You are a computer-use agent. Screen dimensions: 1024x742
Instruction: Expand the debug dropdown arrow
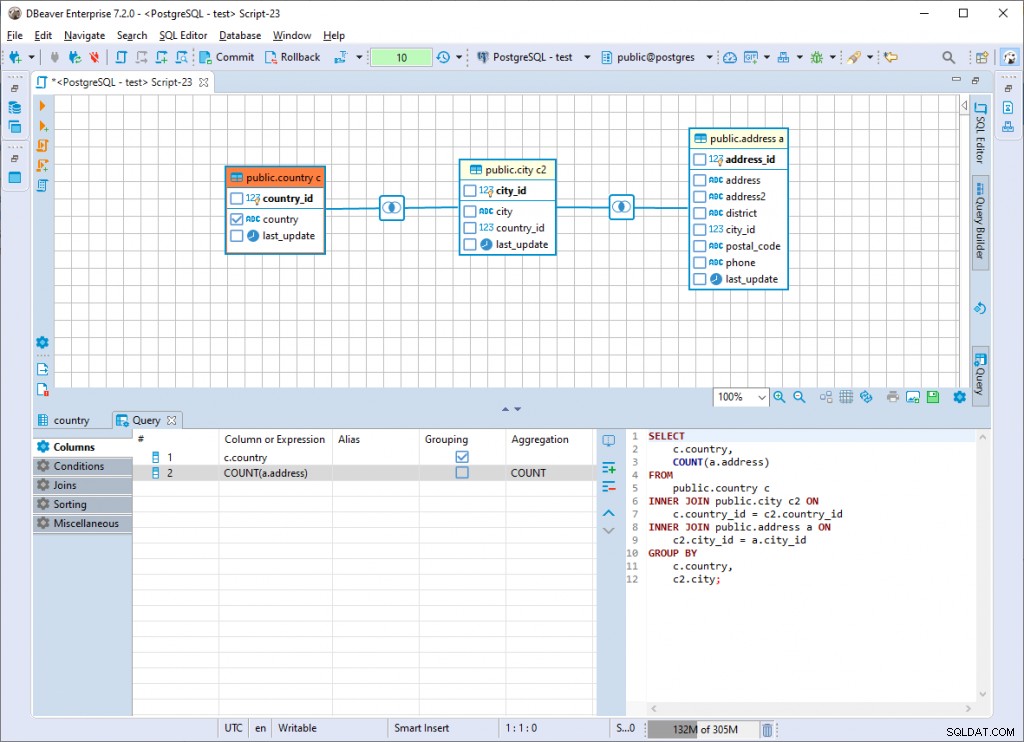(x=833, y=57)
